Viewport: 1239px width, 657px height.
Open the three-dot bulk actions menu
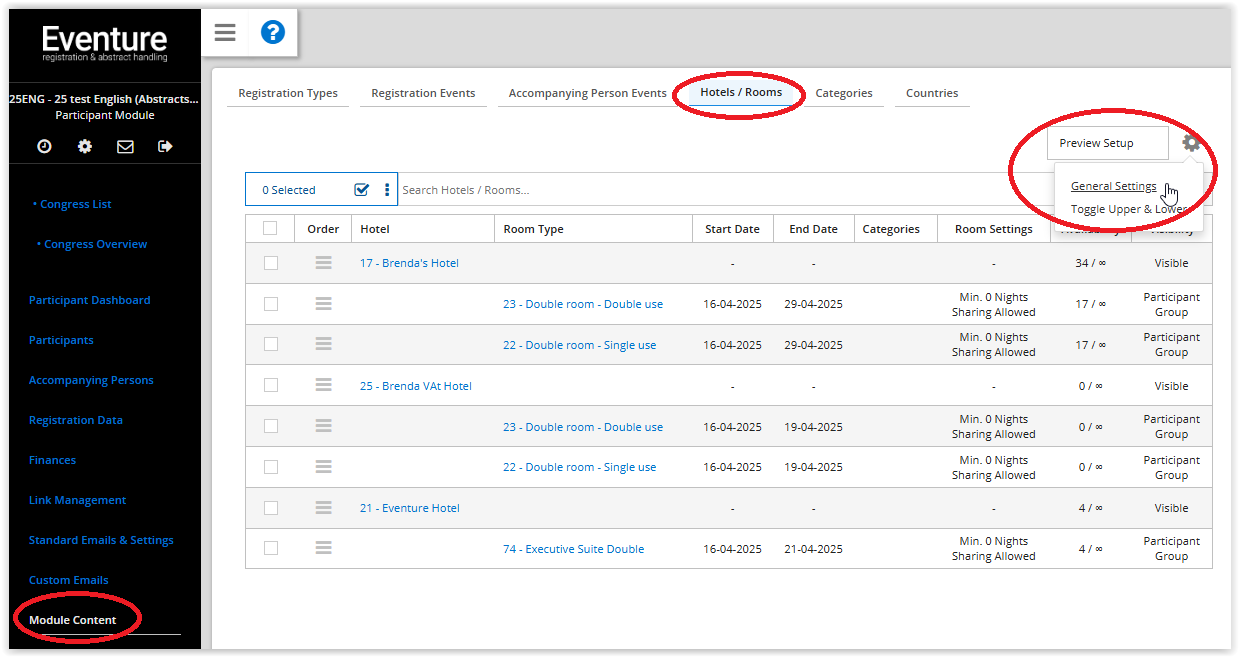387,190
